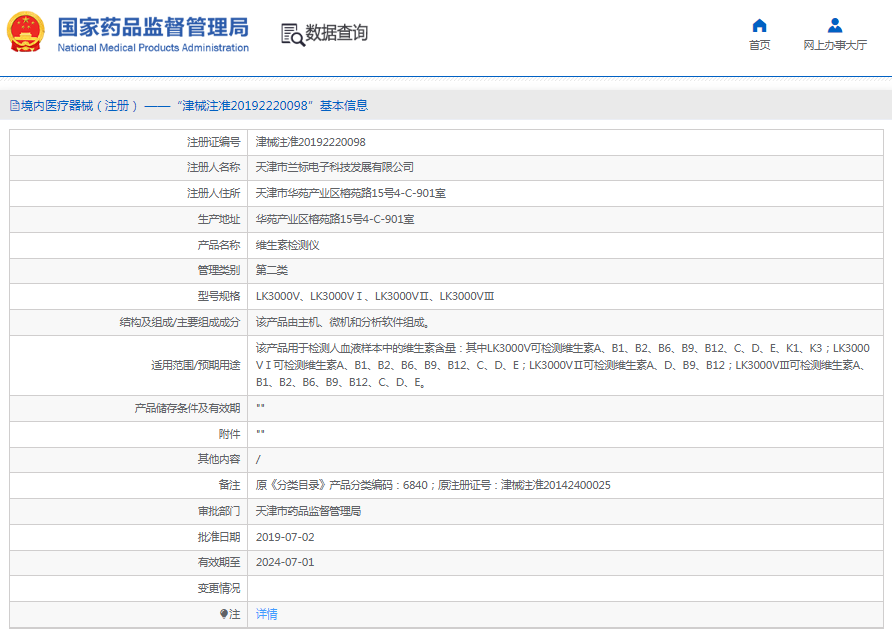This screenshot has width=892, height=637.
Task: Select the 结构及组成/主要组成成分 label
Action: coord(180,322)
